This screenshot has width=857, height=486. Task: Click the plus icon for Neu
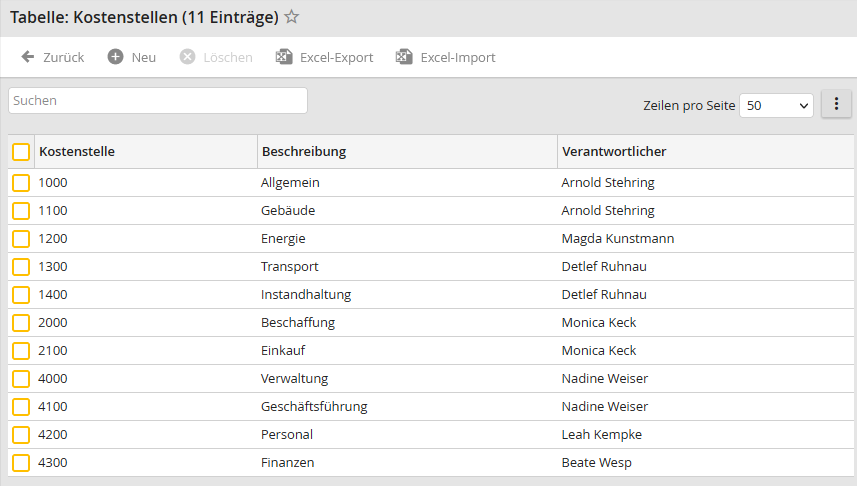(116, 57)
